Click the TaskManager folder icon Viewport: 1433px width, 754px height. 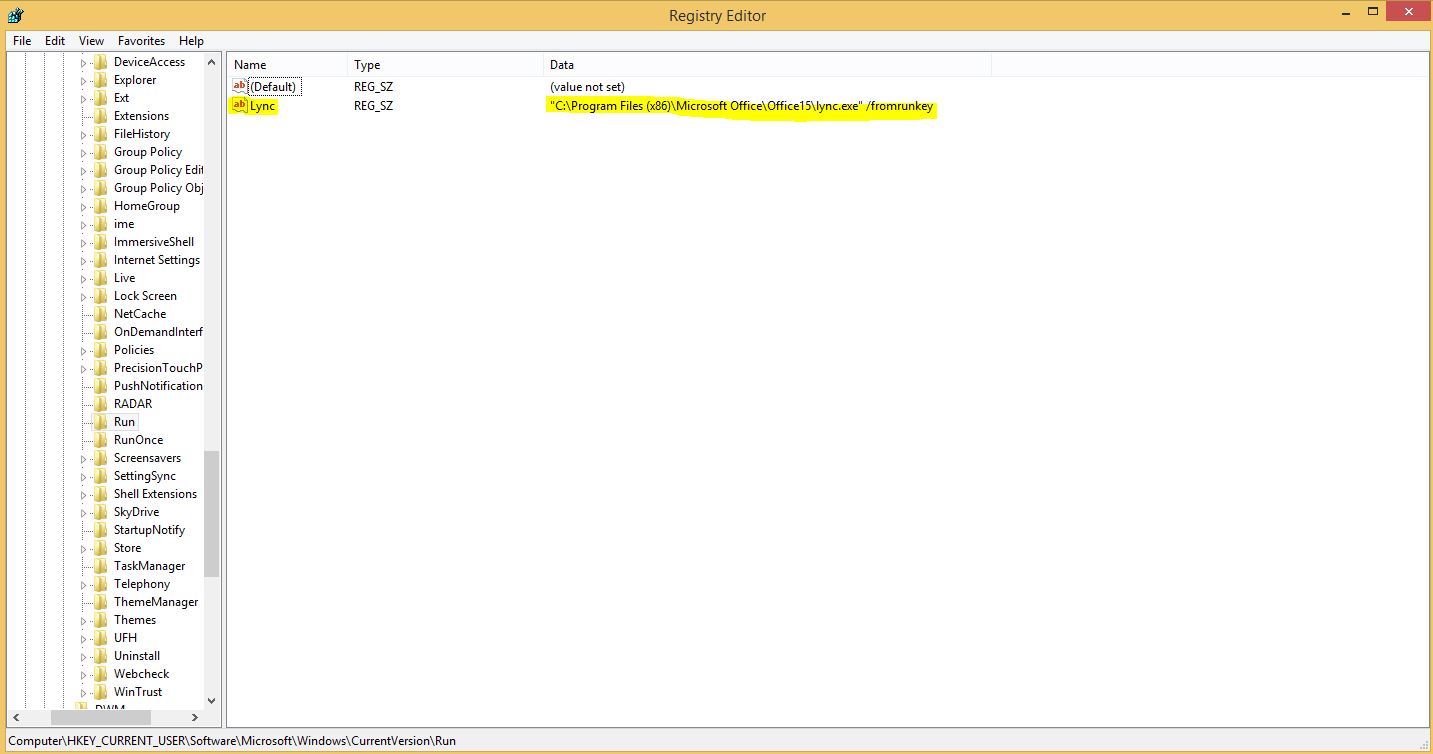100,566
